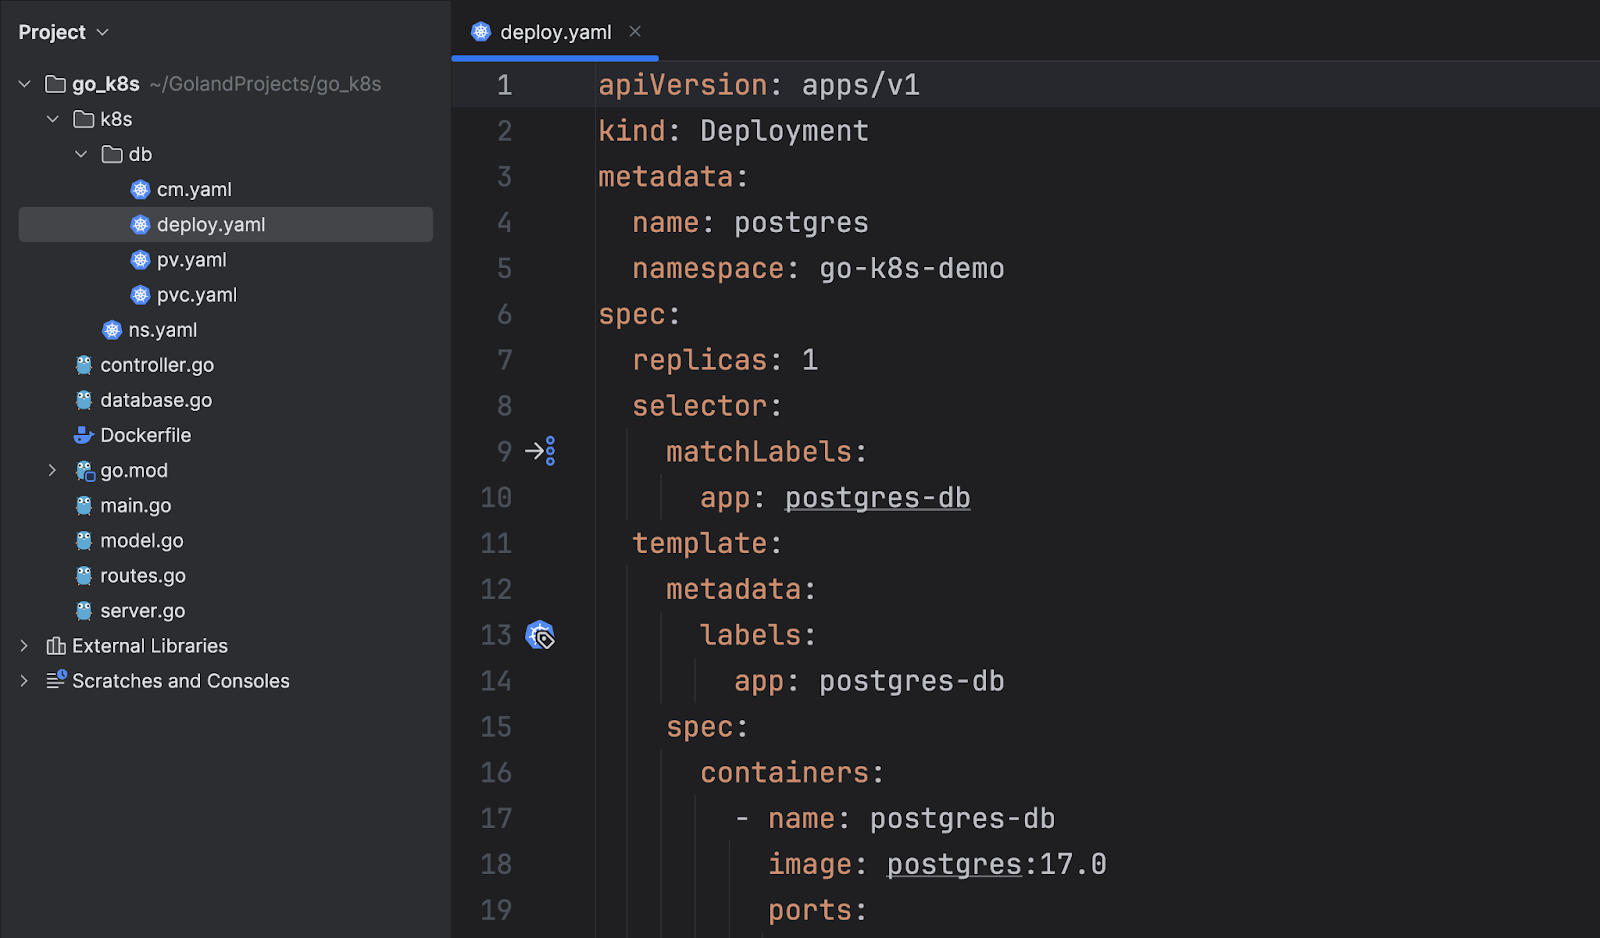Expand External Libraries
This screenshot has height=938, width=1600.
(x=25, y=646)
